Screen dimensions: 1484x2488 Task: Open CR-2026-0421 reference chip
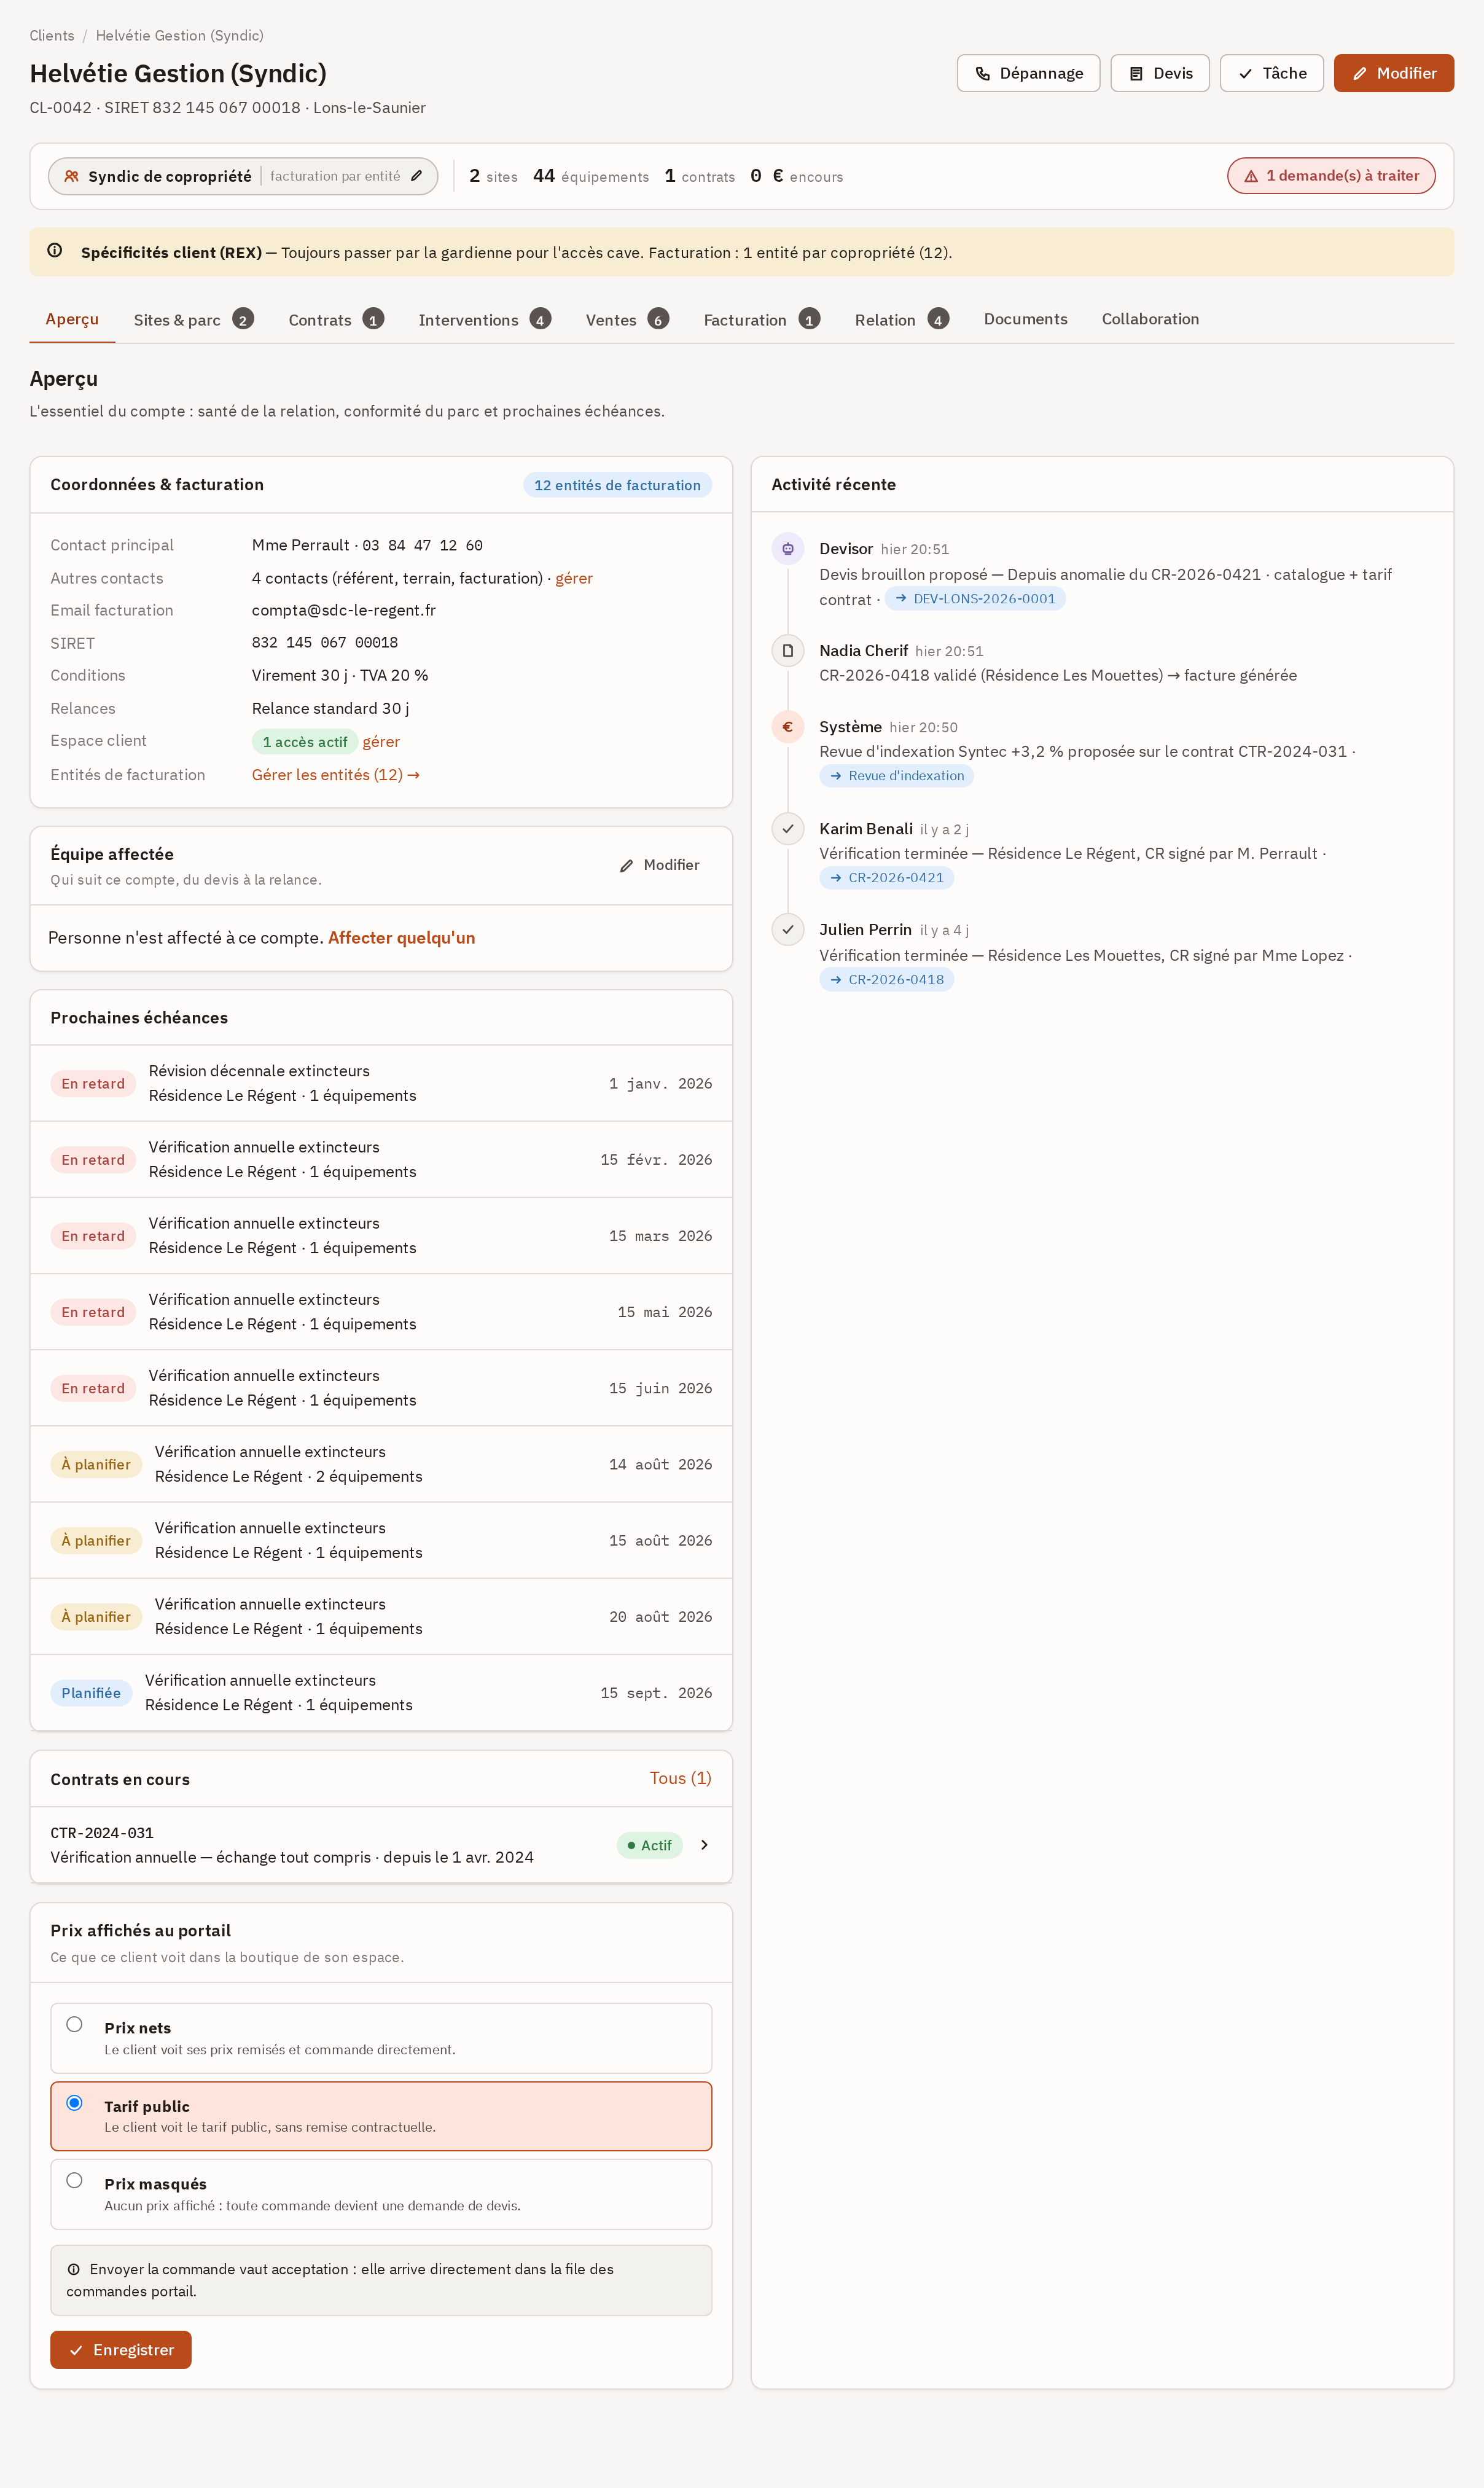coord(887,878)
